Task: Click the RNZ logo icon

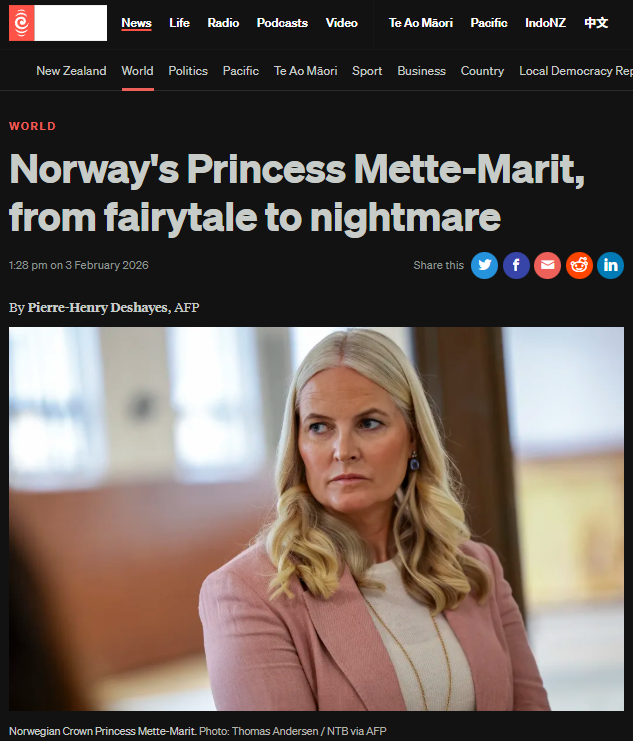Action: (x=22, y=23)
